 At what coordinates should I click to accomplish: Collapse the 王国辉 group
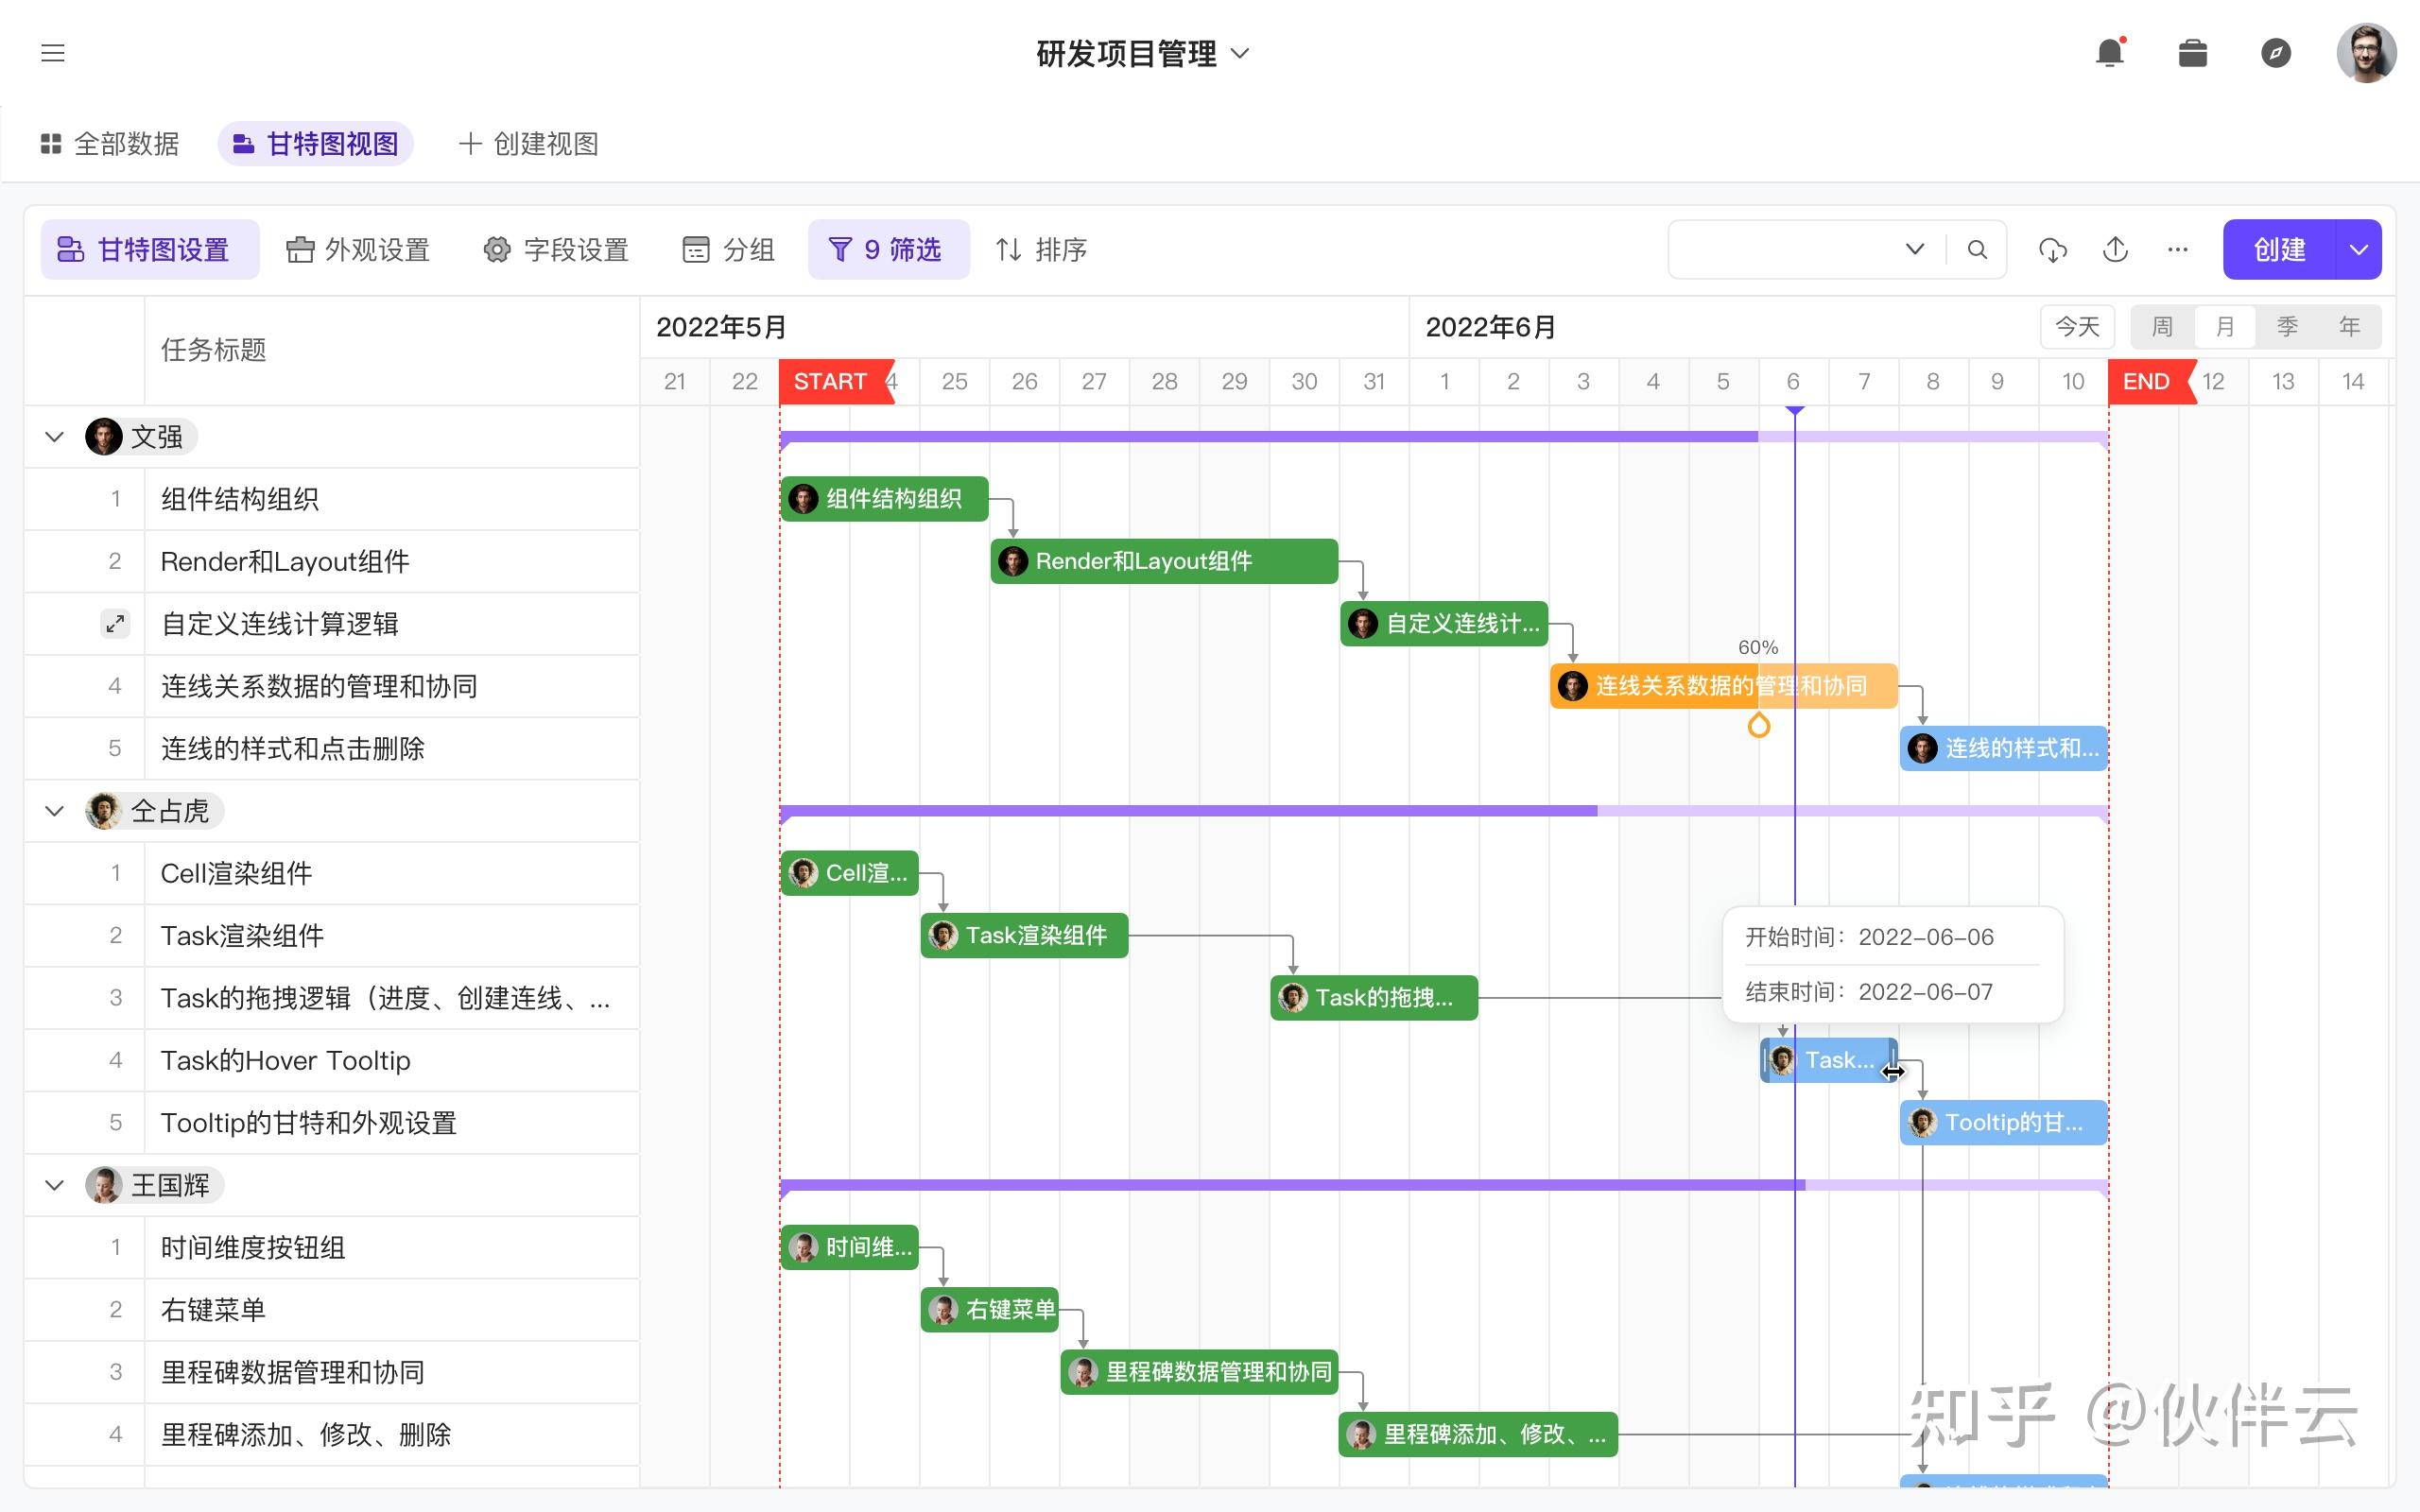(x=55, y=1185)
